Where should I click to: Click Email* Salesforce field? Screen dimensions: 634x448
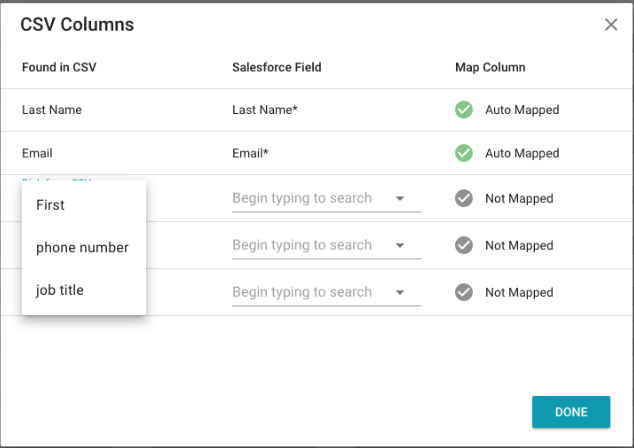(x=250, y=153)
